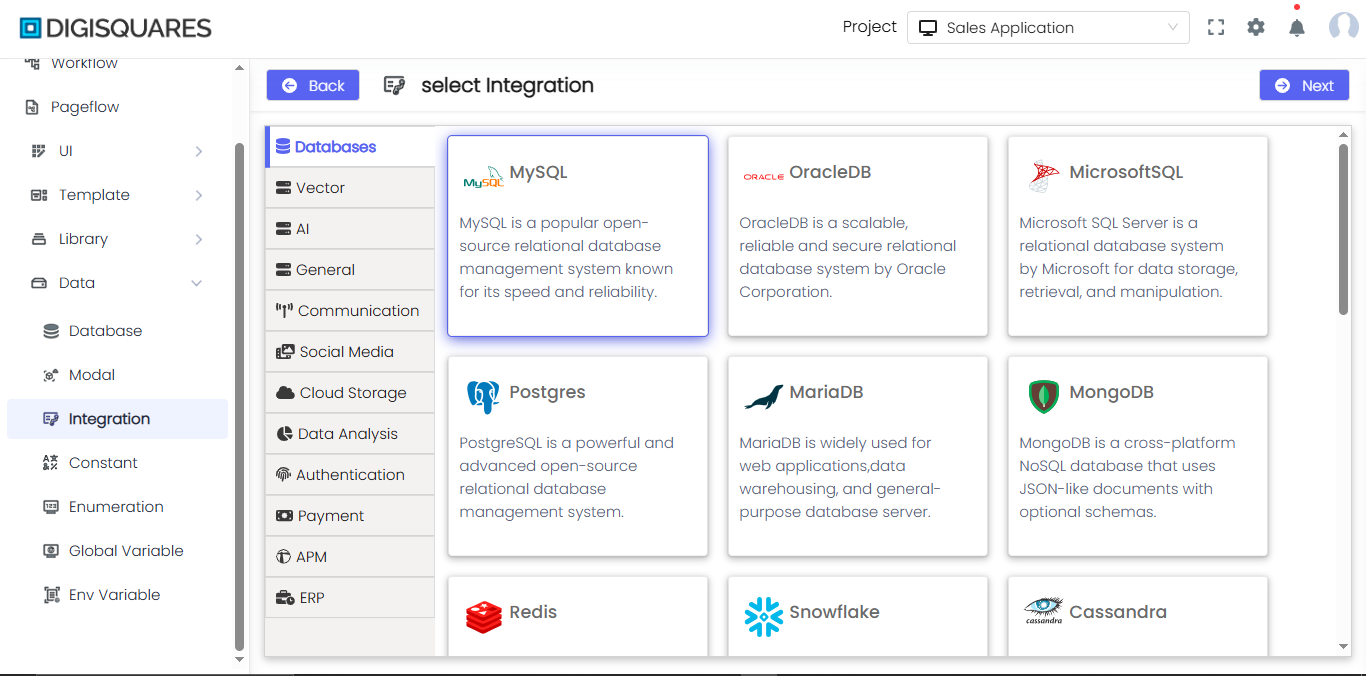This screenshot has height=676, width=1366.
Task: Click the Enumeration sidebar icon
Action: coord(51,507)
